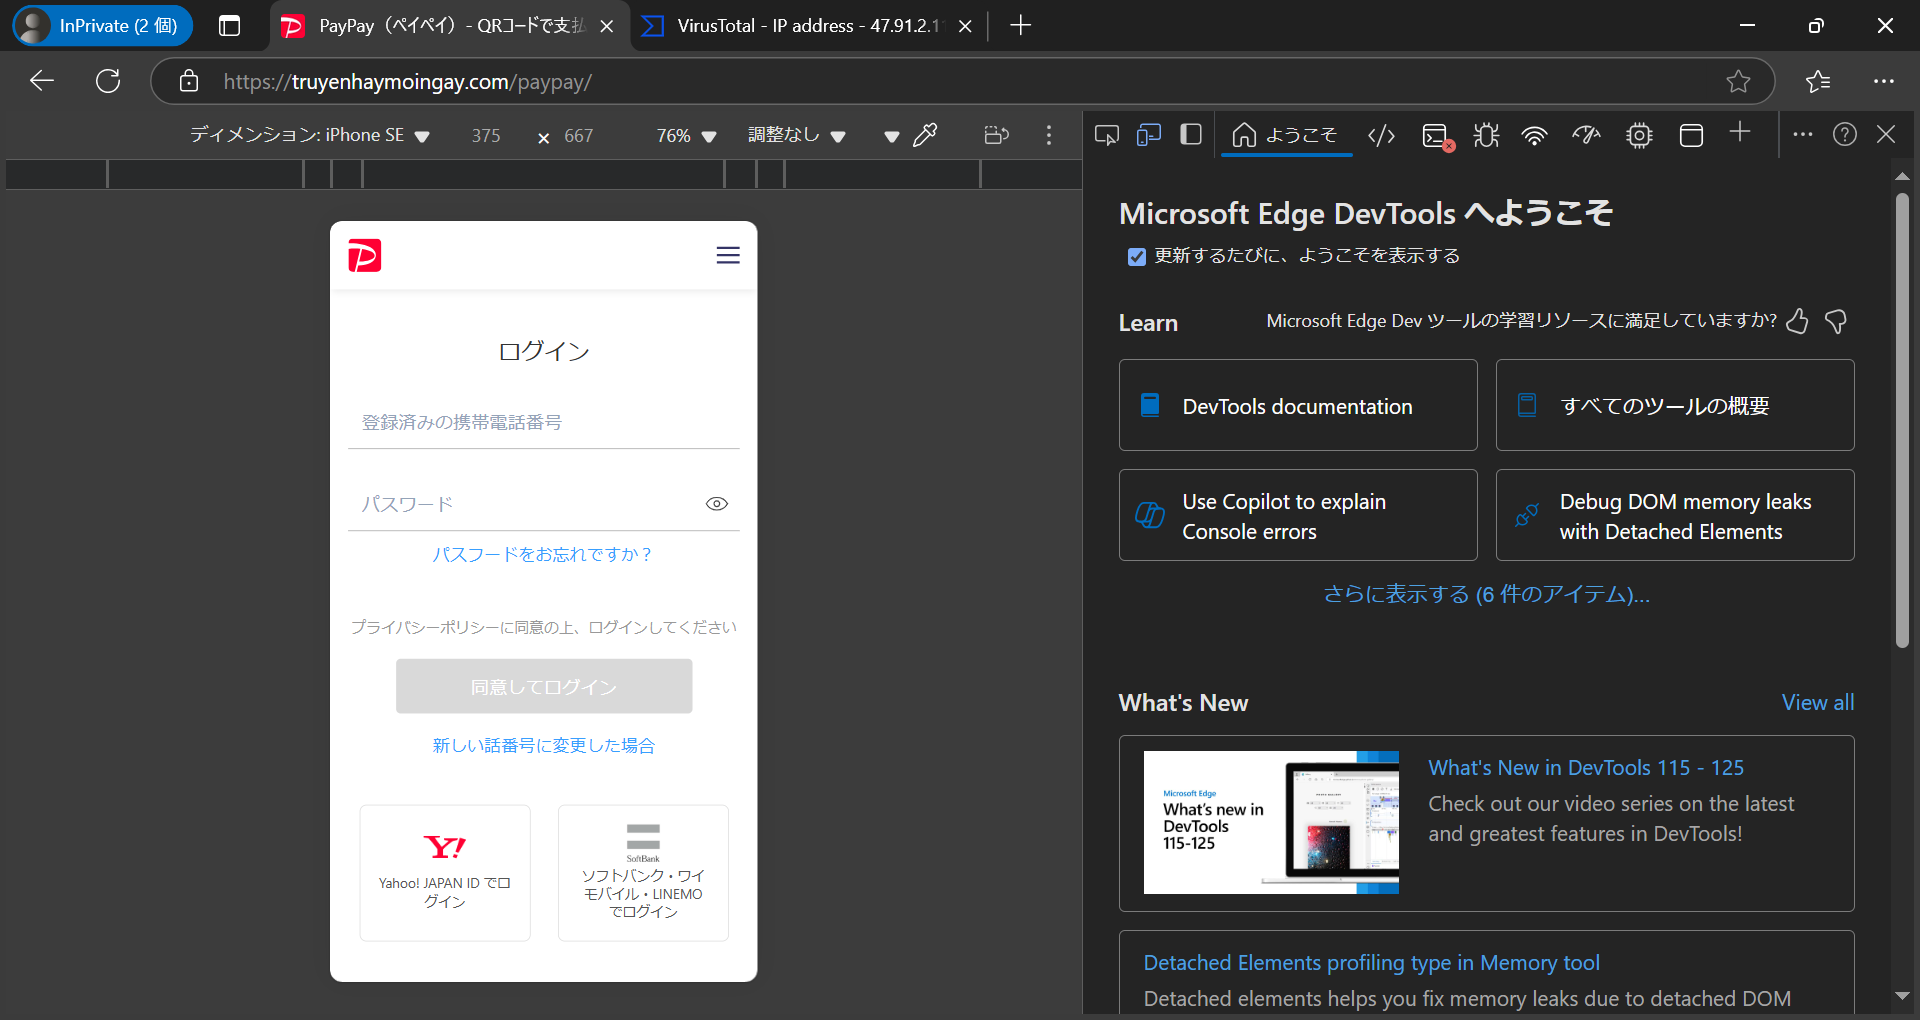Uncheck show welcome on every update
The width and height of the screenshot is (1920, 1020).
tap(1136, 257)
